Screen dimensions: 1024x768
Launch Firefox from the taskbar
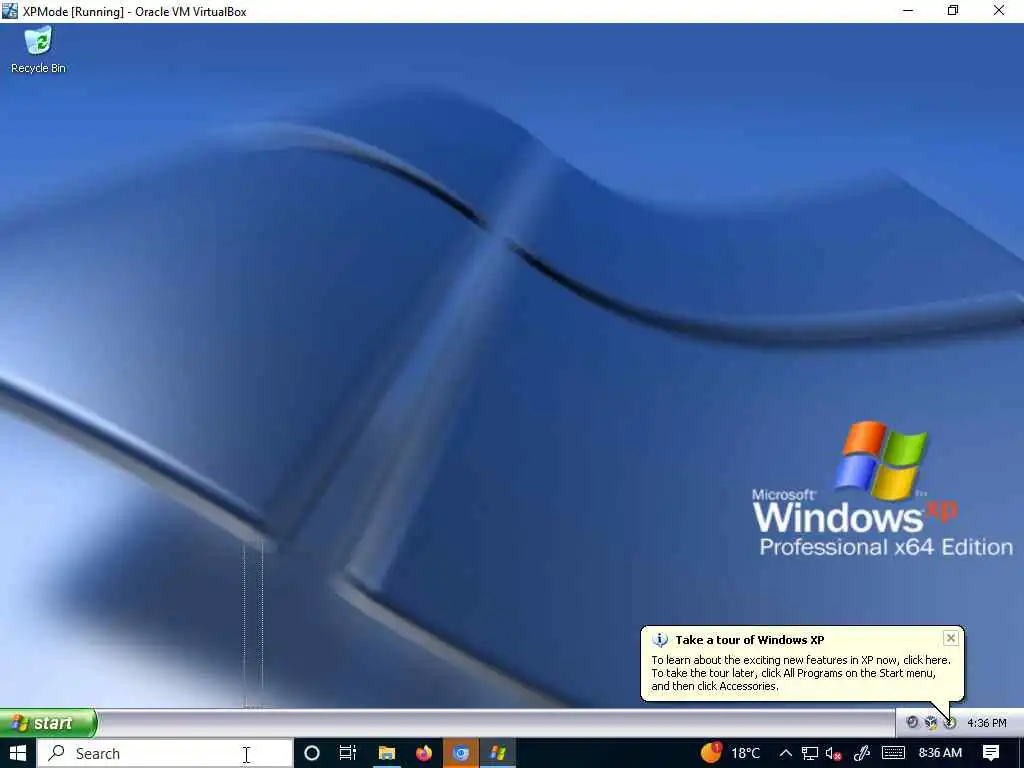pyautogui.click(x=424, y=753)
